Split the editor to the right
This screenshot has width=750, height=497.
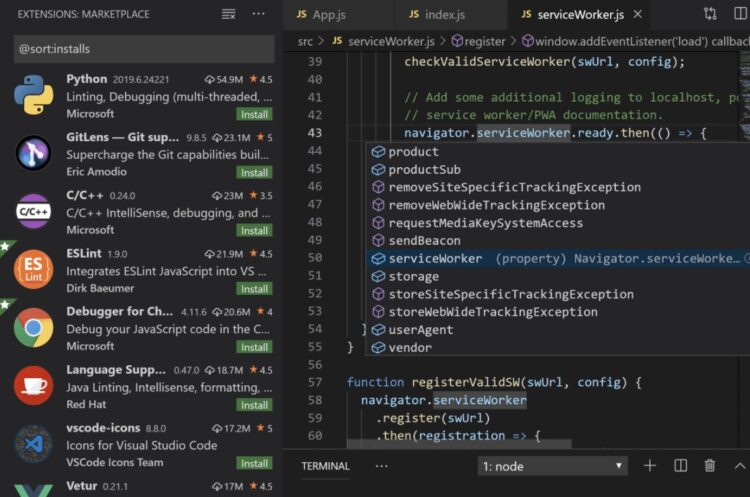point(740,14)
